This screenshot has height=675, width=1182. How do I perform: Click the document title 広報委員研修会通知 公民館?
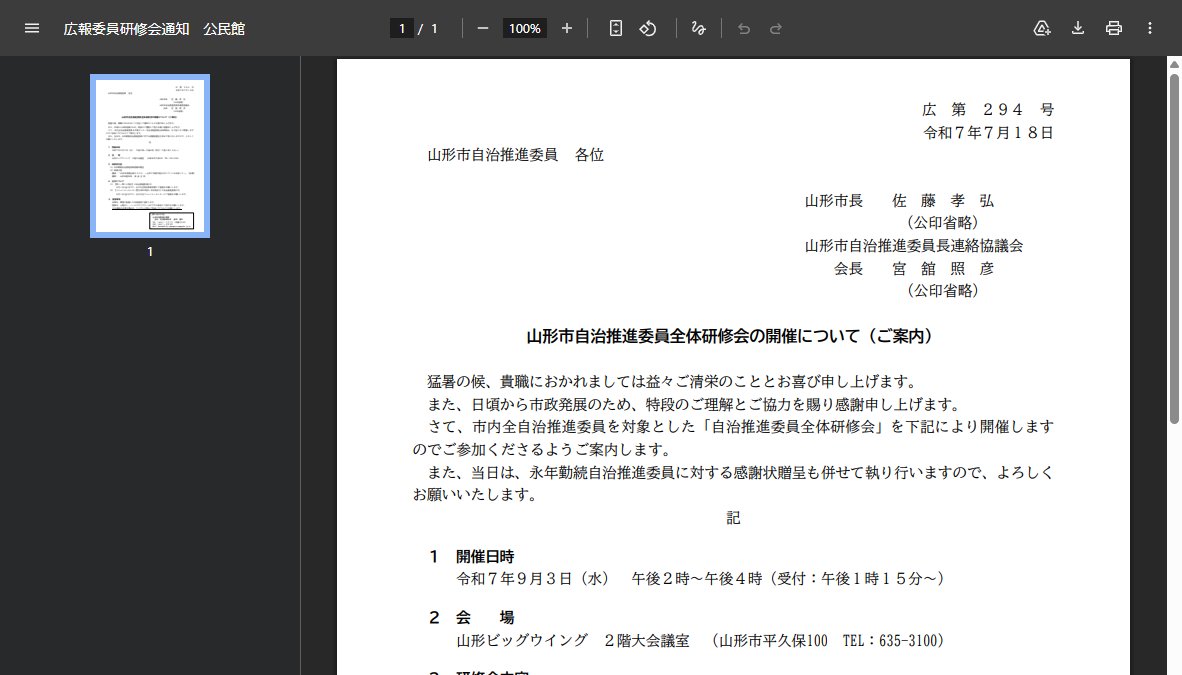tap(154, 29)
